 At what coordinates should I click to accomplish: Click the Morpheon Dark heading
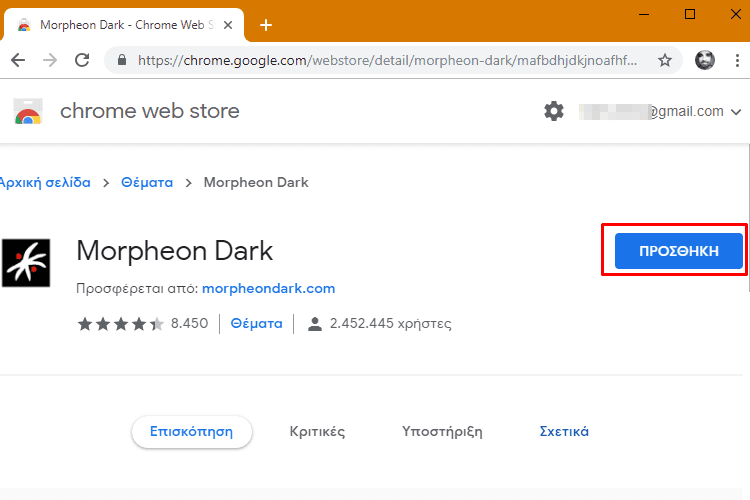pyautogui.click(x=175, y=251)
